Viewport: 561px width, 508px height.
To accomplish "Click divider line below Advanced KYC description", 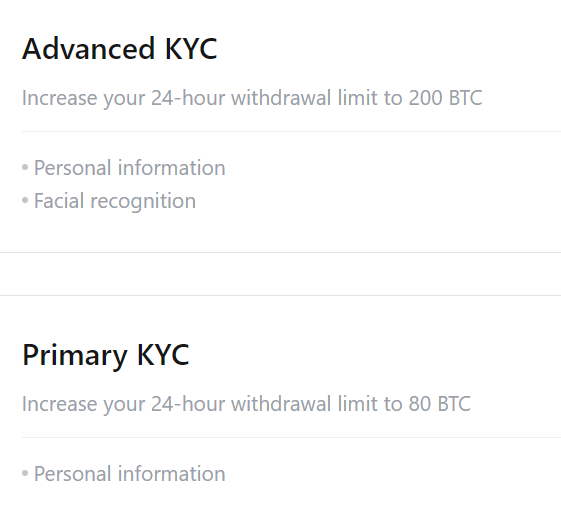I will click(x=291, y=131).
